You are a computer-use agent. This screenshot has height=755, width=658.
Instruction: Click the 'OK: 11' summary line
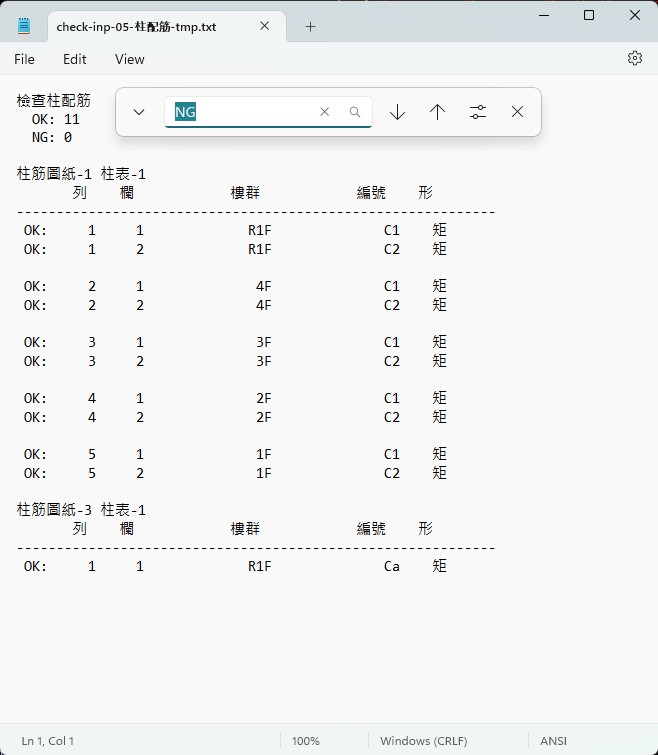point(55,119)
